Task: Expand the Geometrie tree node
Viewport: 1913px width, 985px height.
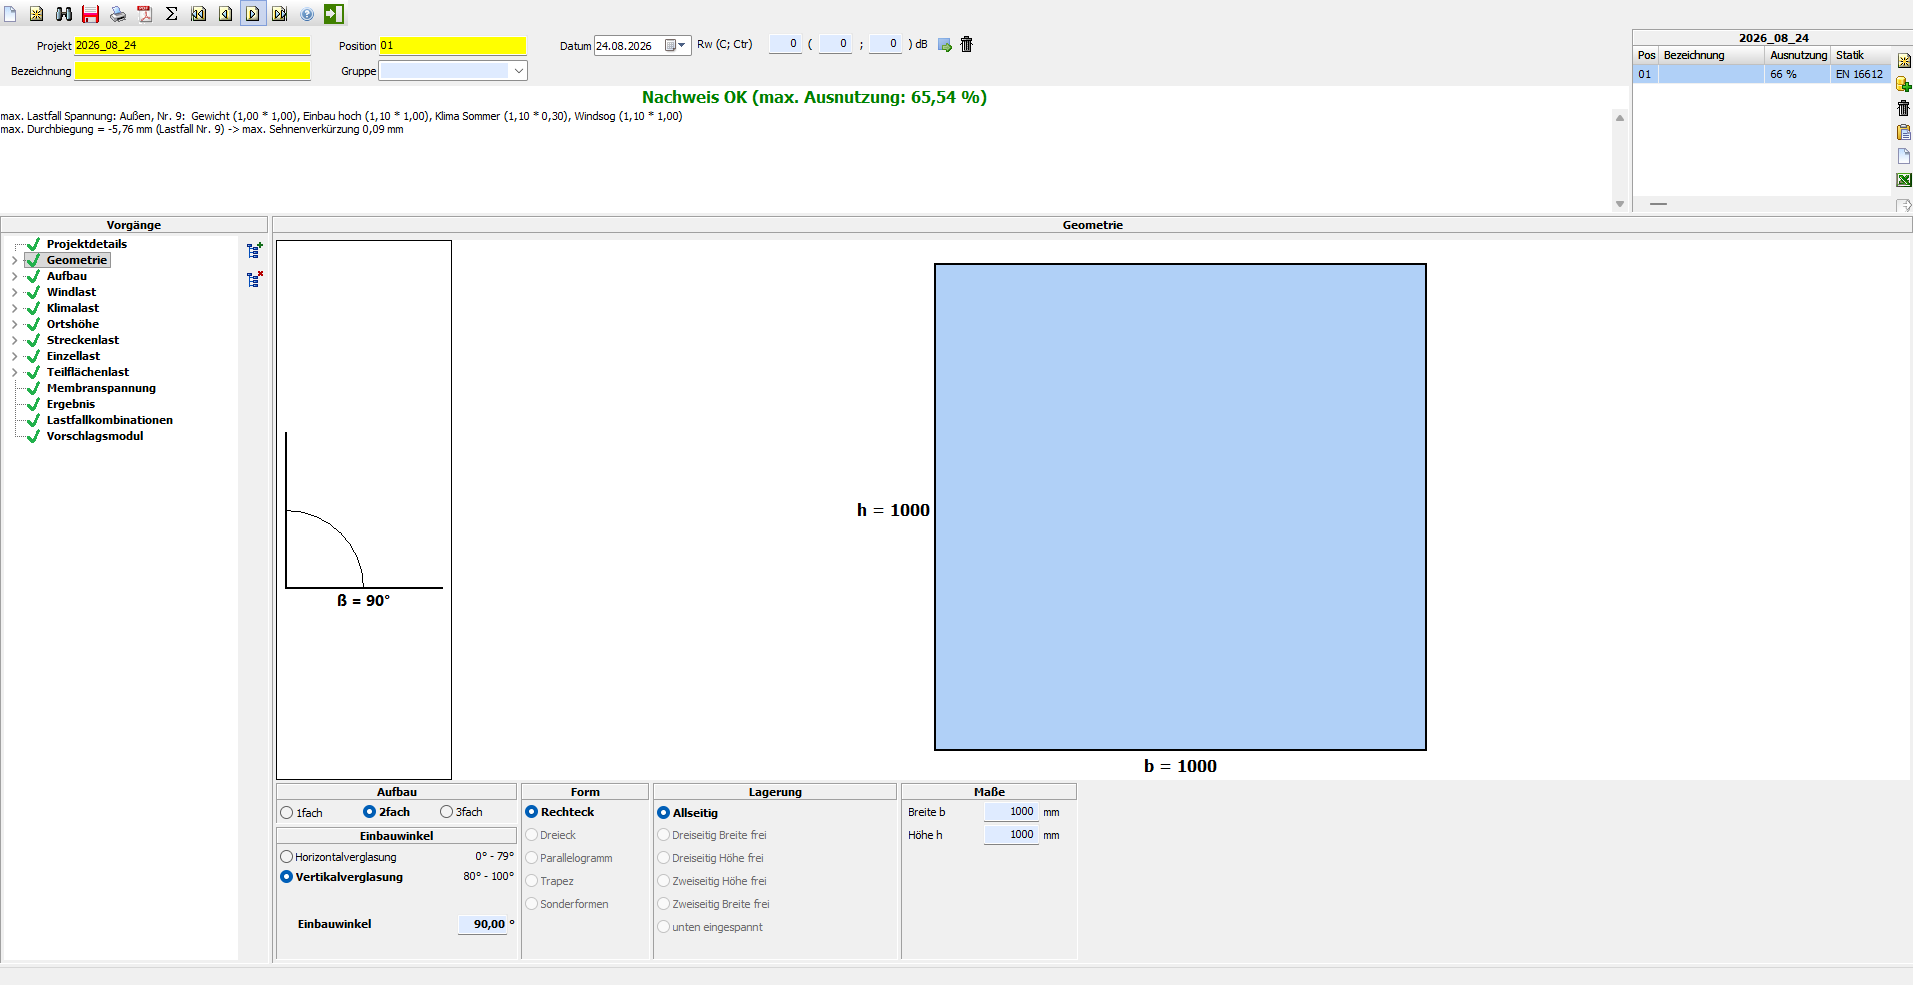Action: (14, 260)
